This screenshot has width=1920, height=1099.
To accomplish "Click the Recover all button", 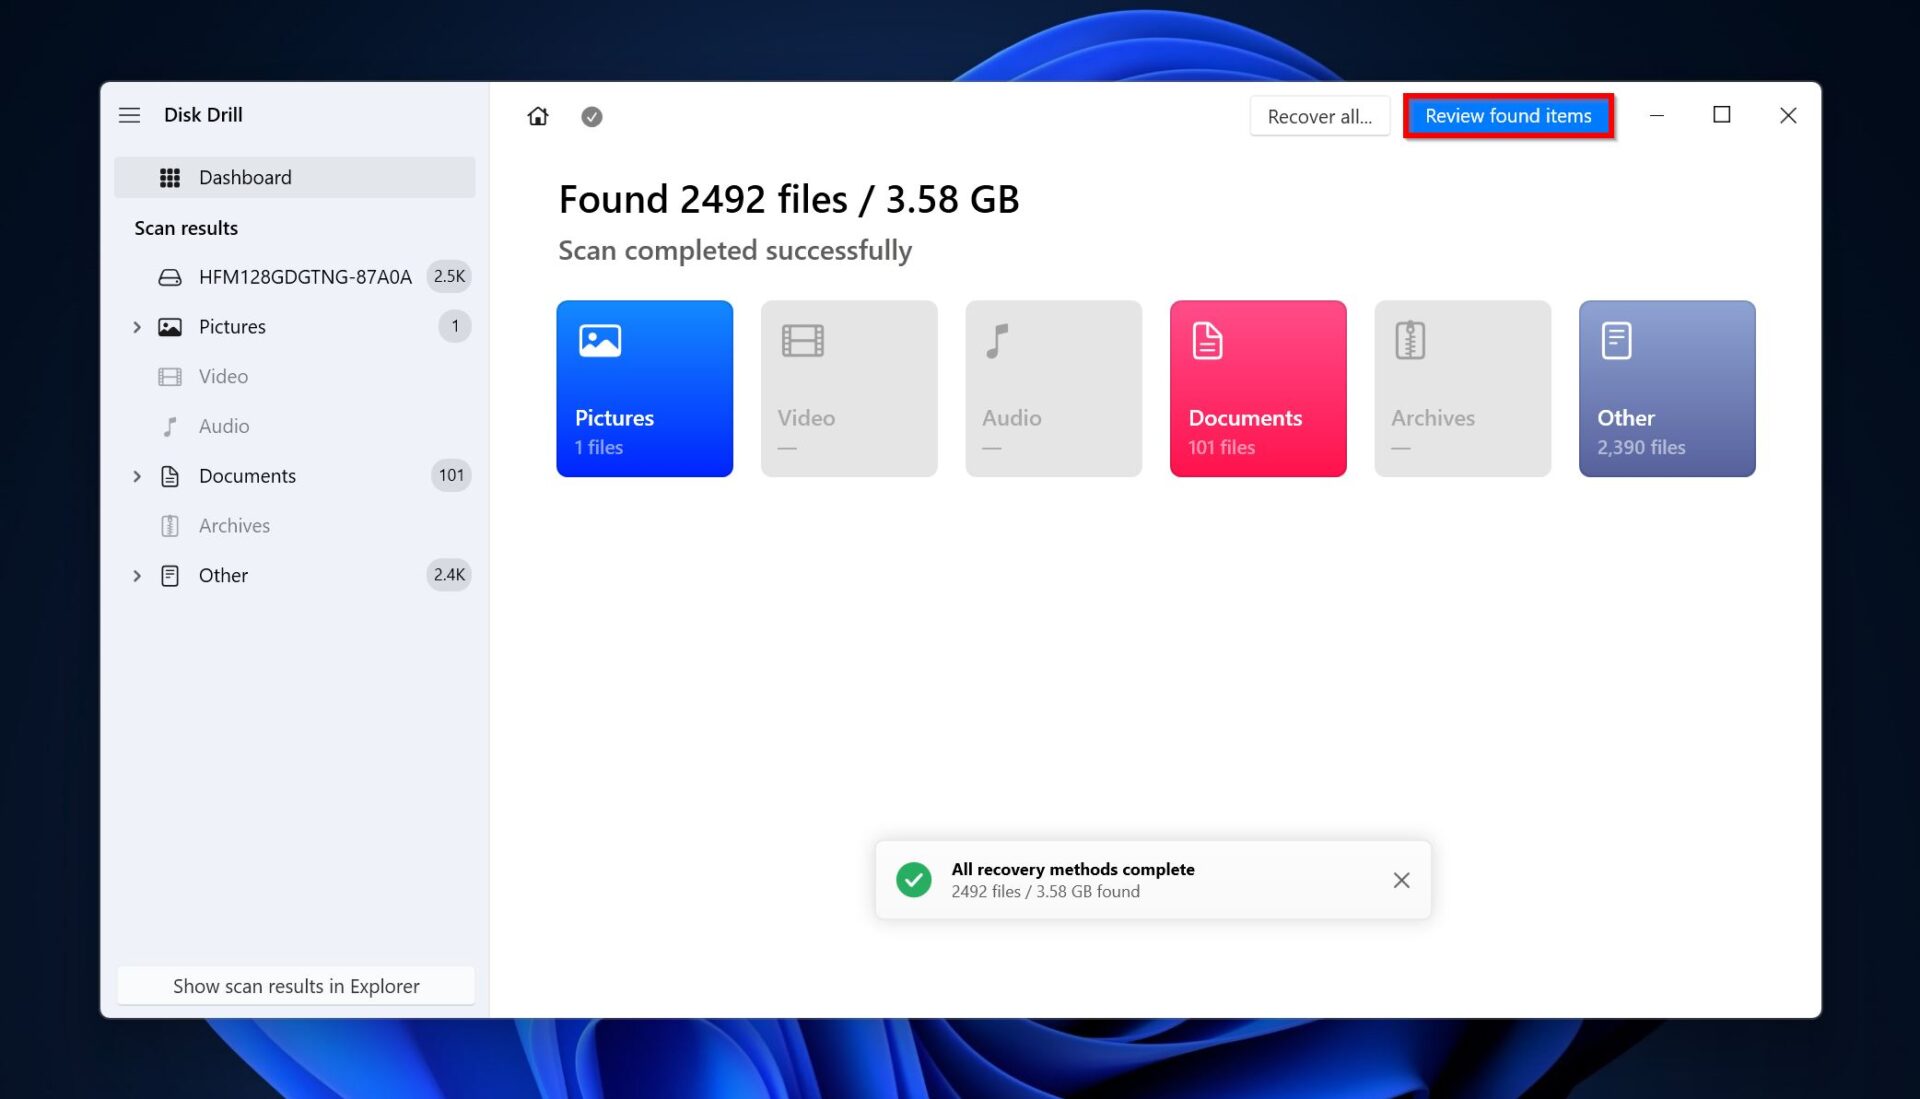I will pos(1319,116).
